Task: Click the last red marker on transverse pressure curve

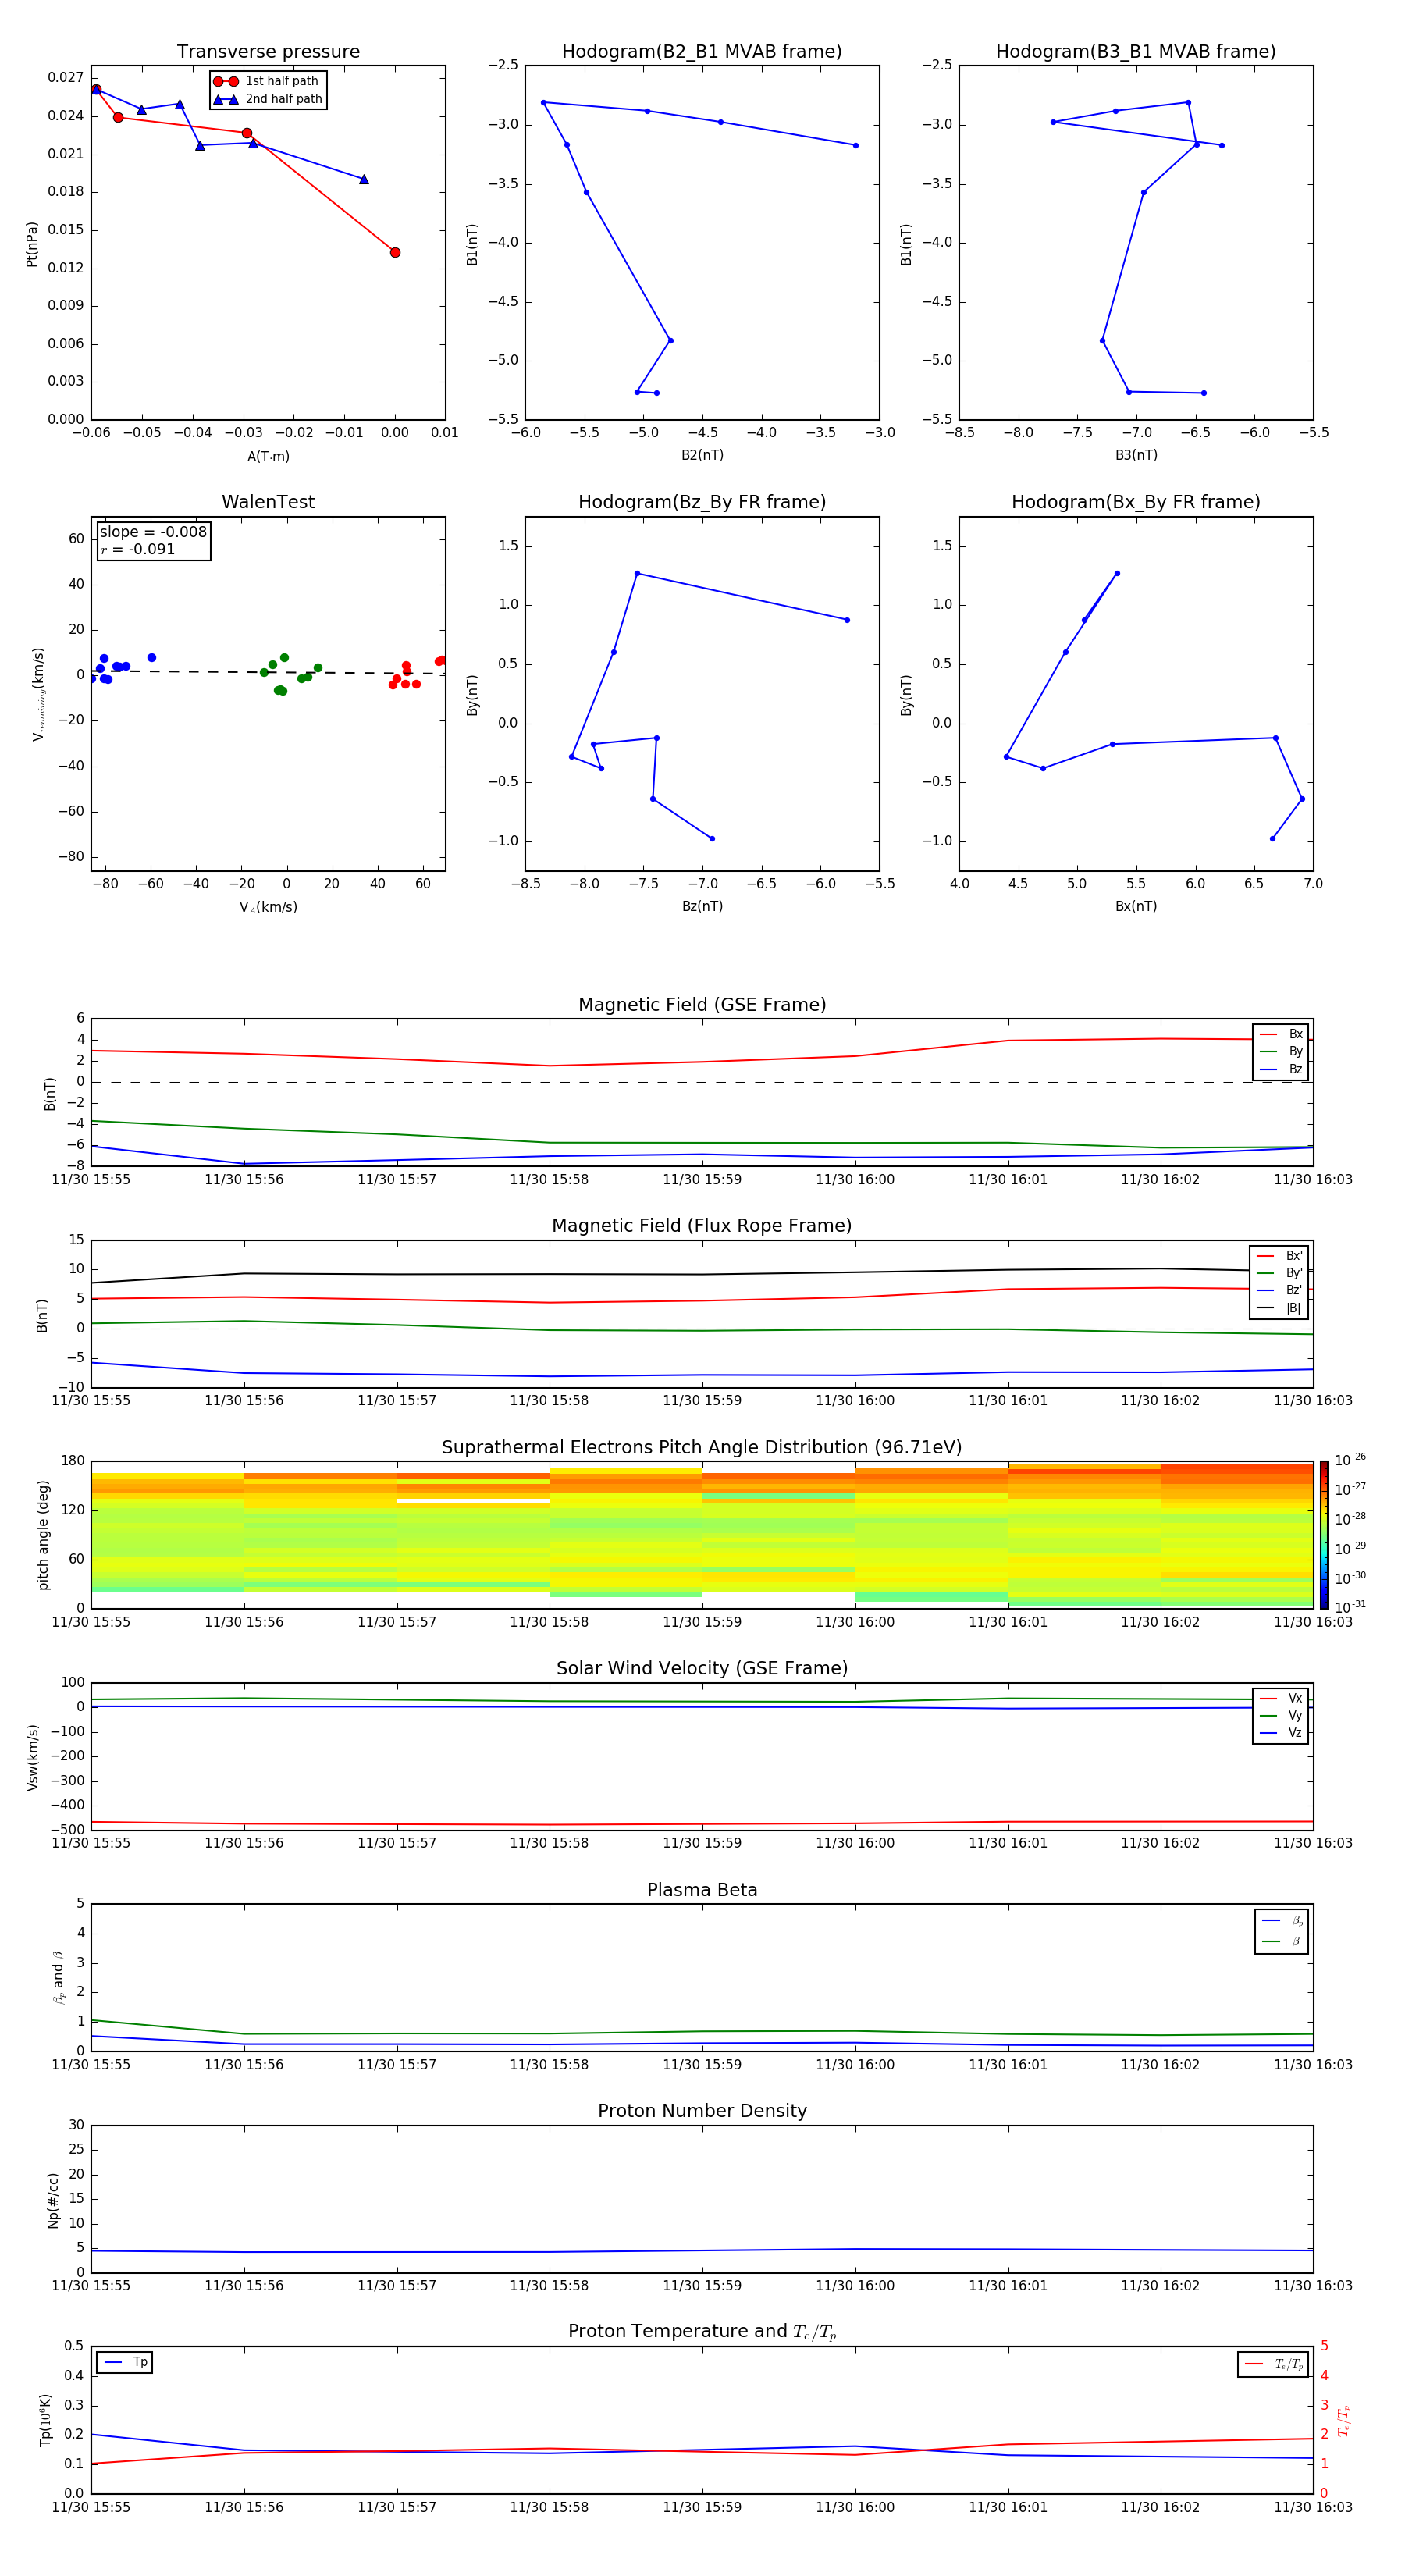Action: click(395, 252)
